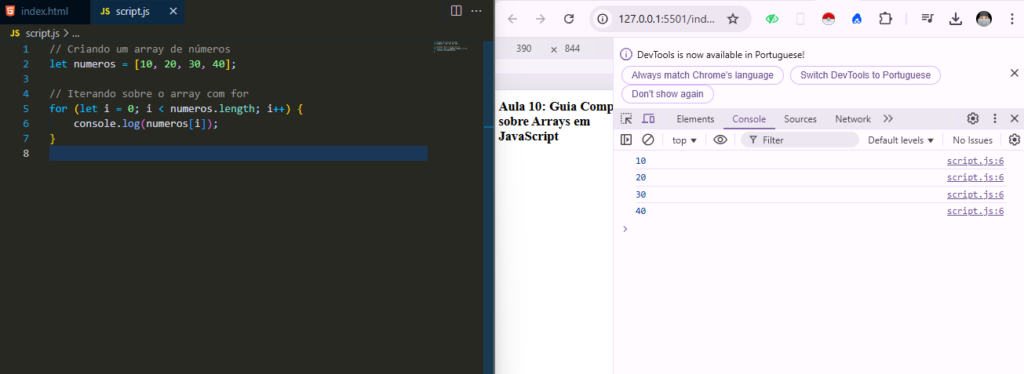Toggle the console sidebar panel
Viewport: 1024px width, 374px height.
[626, 140]
